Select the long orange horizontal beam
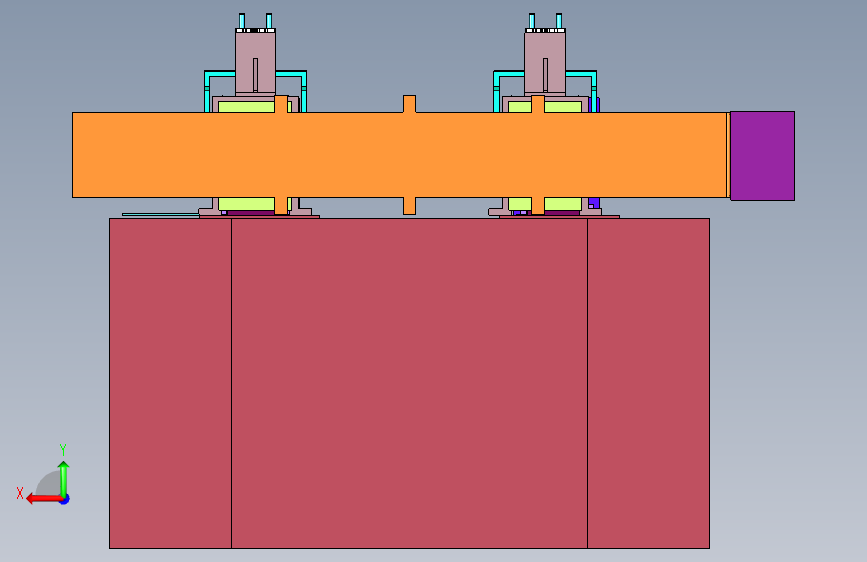Screen dimensions: 867x562 pyautogui.click(x=399, y=155)
